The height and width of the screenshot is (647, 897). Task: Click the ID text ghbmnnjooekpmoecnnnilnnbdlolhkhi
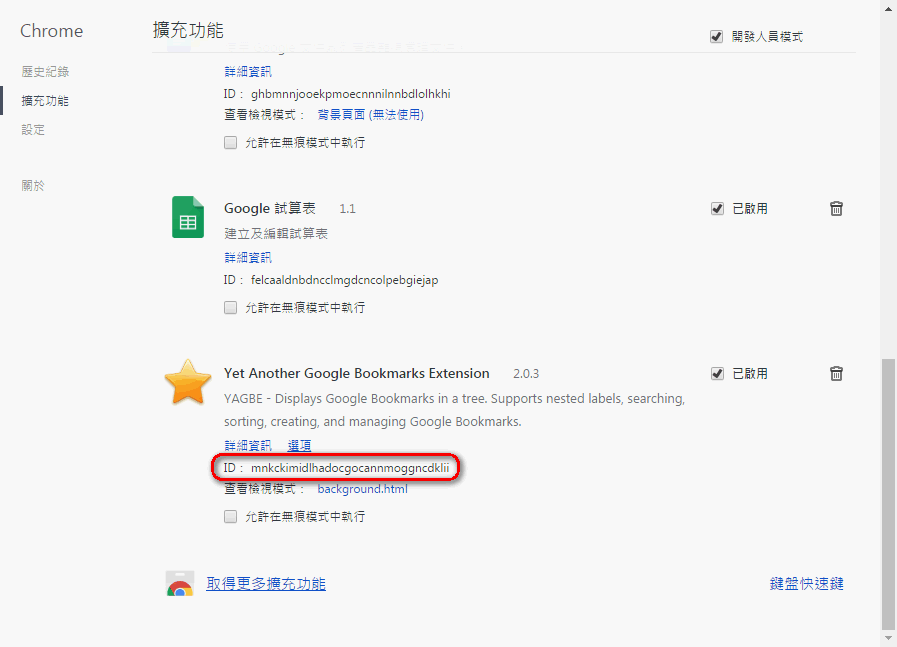pyautogui.click(x=351, y=94)
